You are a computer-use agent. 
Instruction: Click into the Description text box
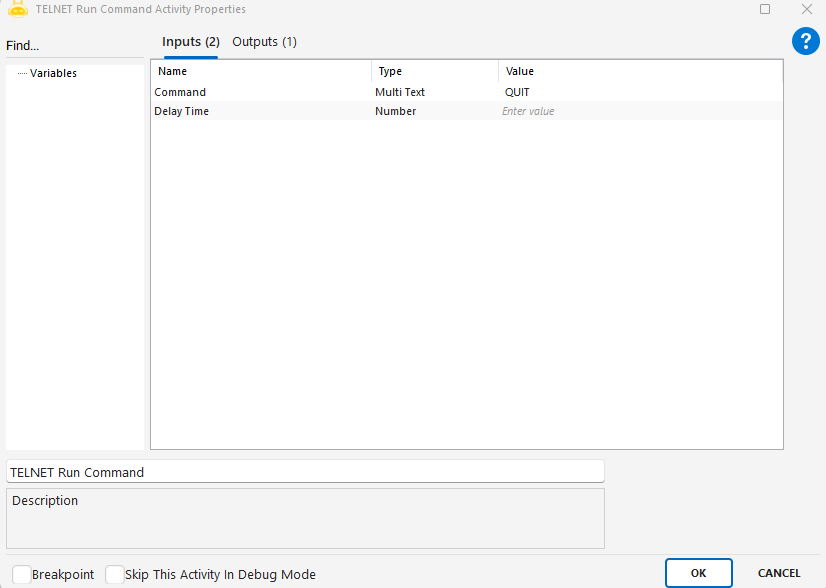point(305,518)
